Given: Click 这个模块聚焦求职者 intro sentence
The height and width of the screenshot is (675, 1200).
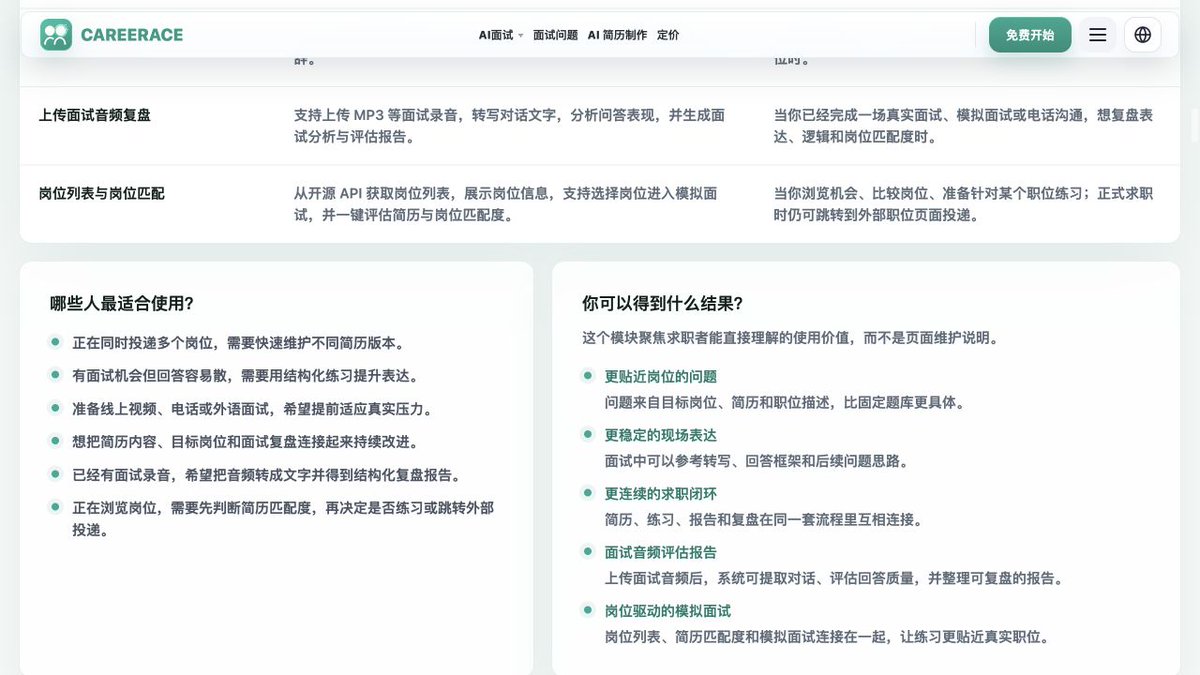Looking at the screenshot, I should pos(790,338).
